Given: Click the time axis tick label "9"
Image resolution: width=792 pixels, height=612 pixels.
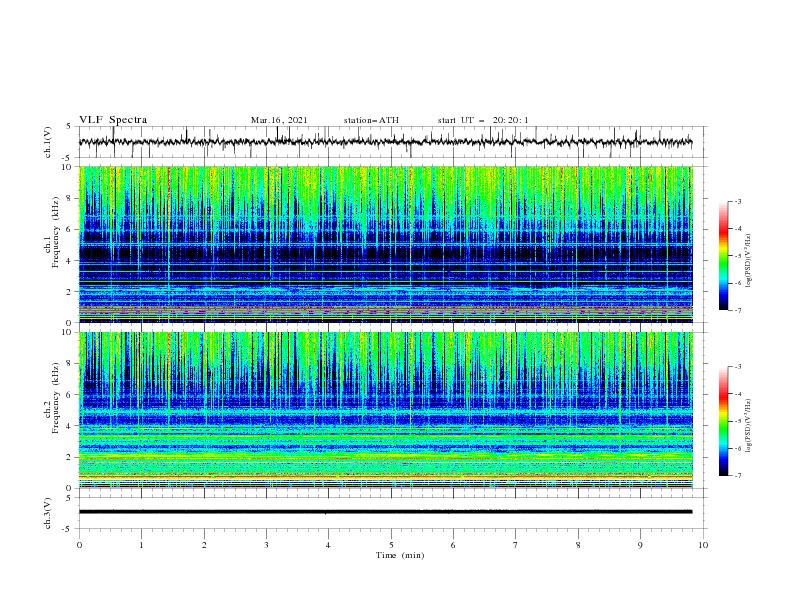Looking at the screenshot, I should pyautogui.click(x=640, y=545).
